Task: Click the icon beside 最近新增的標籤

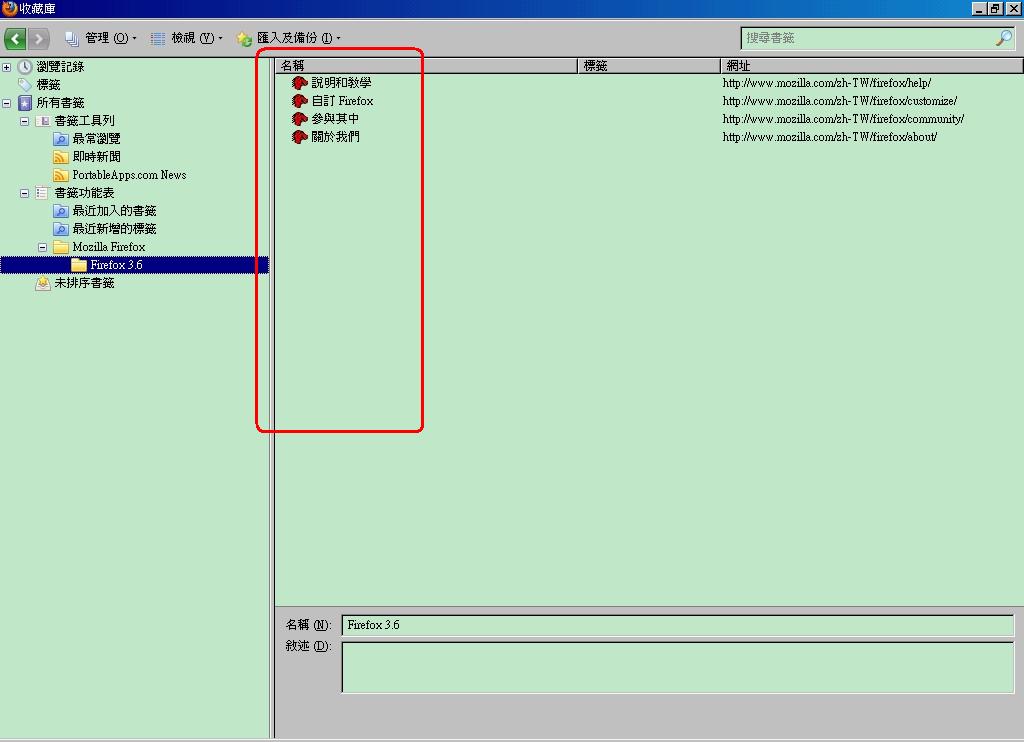Action: click(x=61, y=229)
